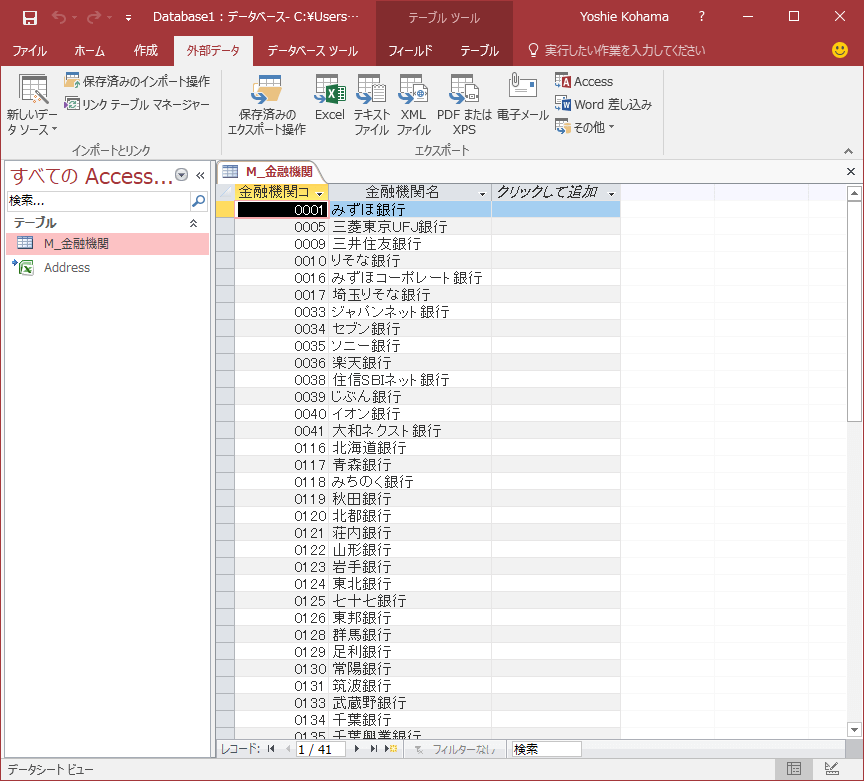Screen dimensions: 864x781
Task: Switch to the ホーム ribbon tab
Action: tap(89, 51)
